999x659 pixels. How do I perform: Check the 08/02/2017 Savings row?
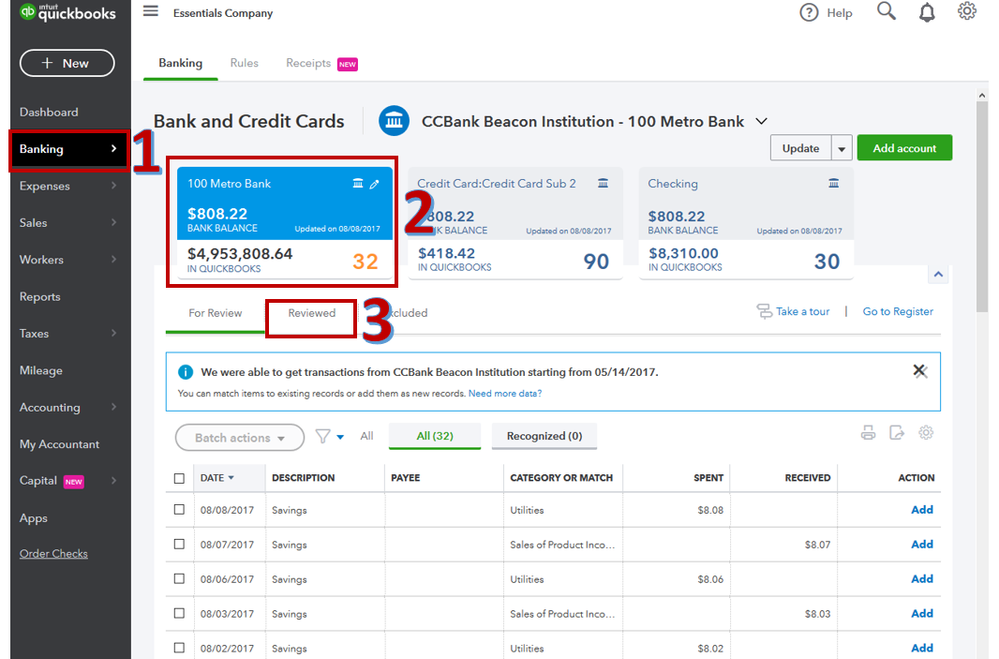tap(179, 648)
